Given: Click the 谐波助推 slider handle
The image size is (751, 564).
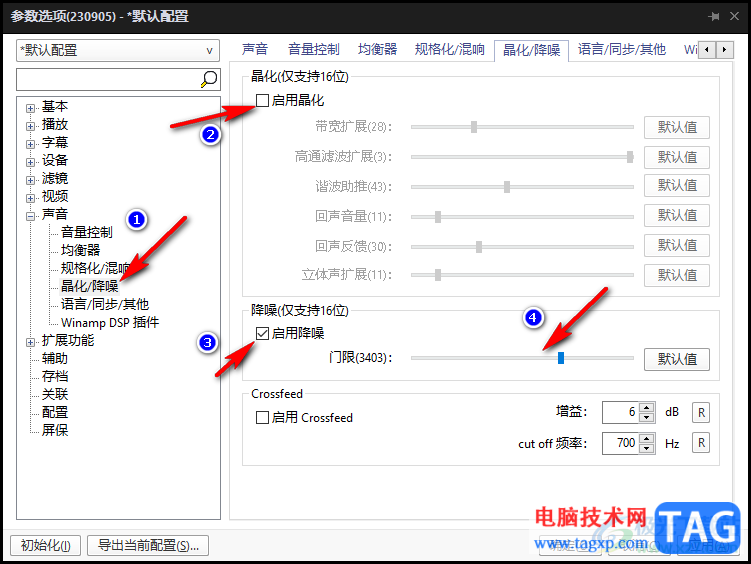Looking at the screenshot, I should pos(507,187).
